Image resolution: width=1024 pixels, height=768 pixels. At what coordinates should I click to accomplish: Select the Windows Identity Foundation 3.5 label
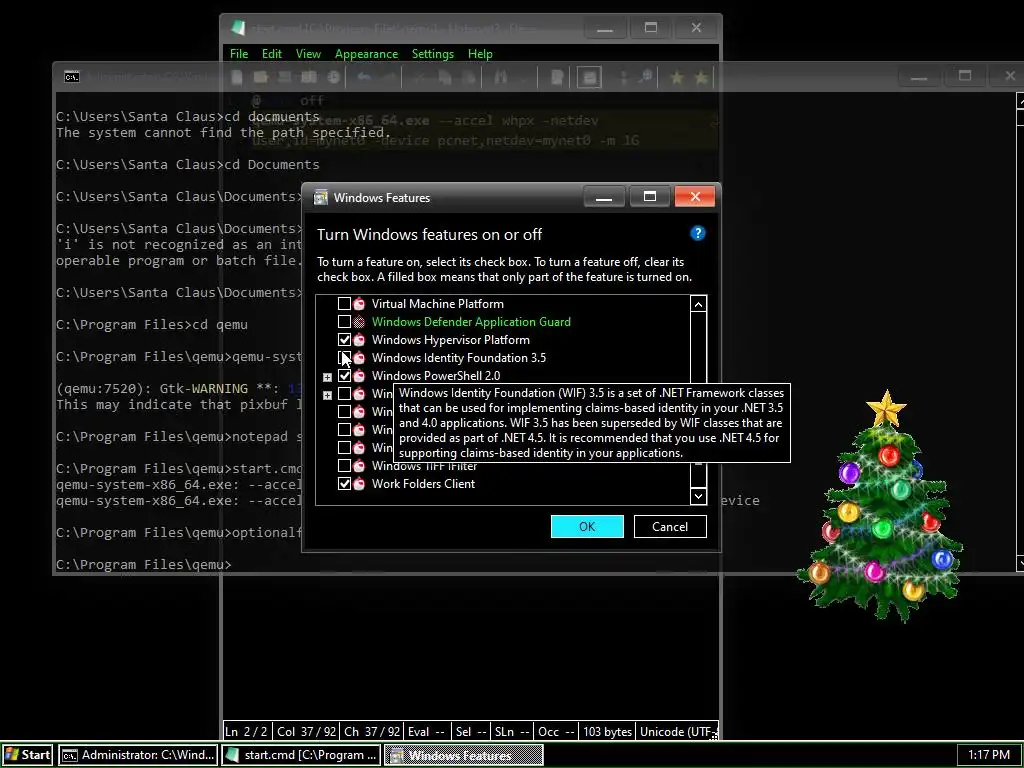tap(458, 358)
